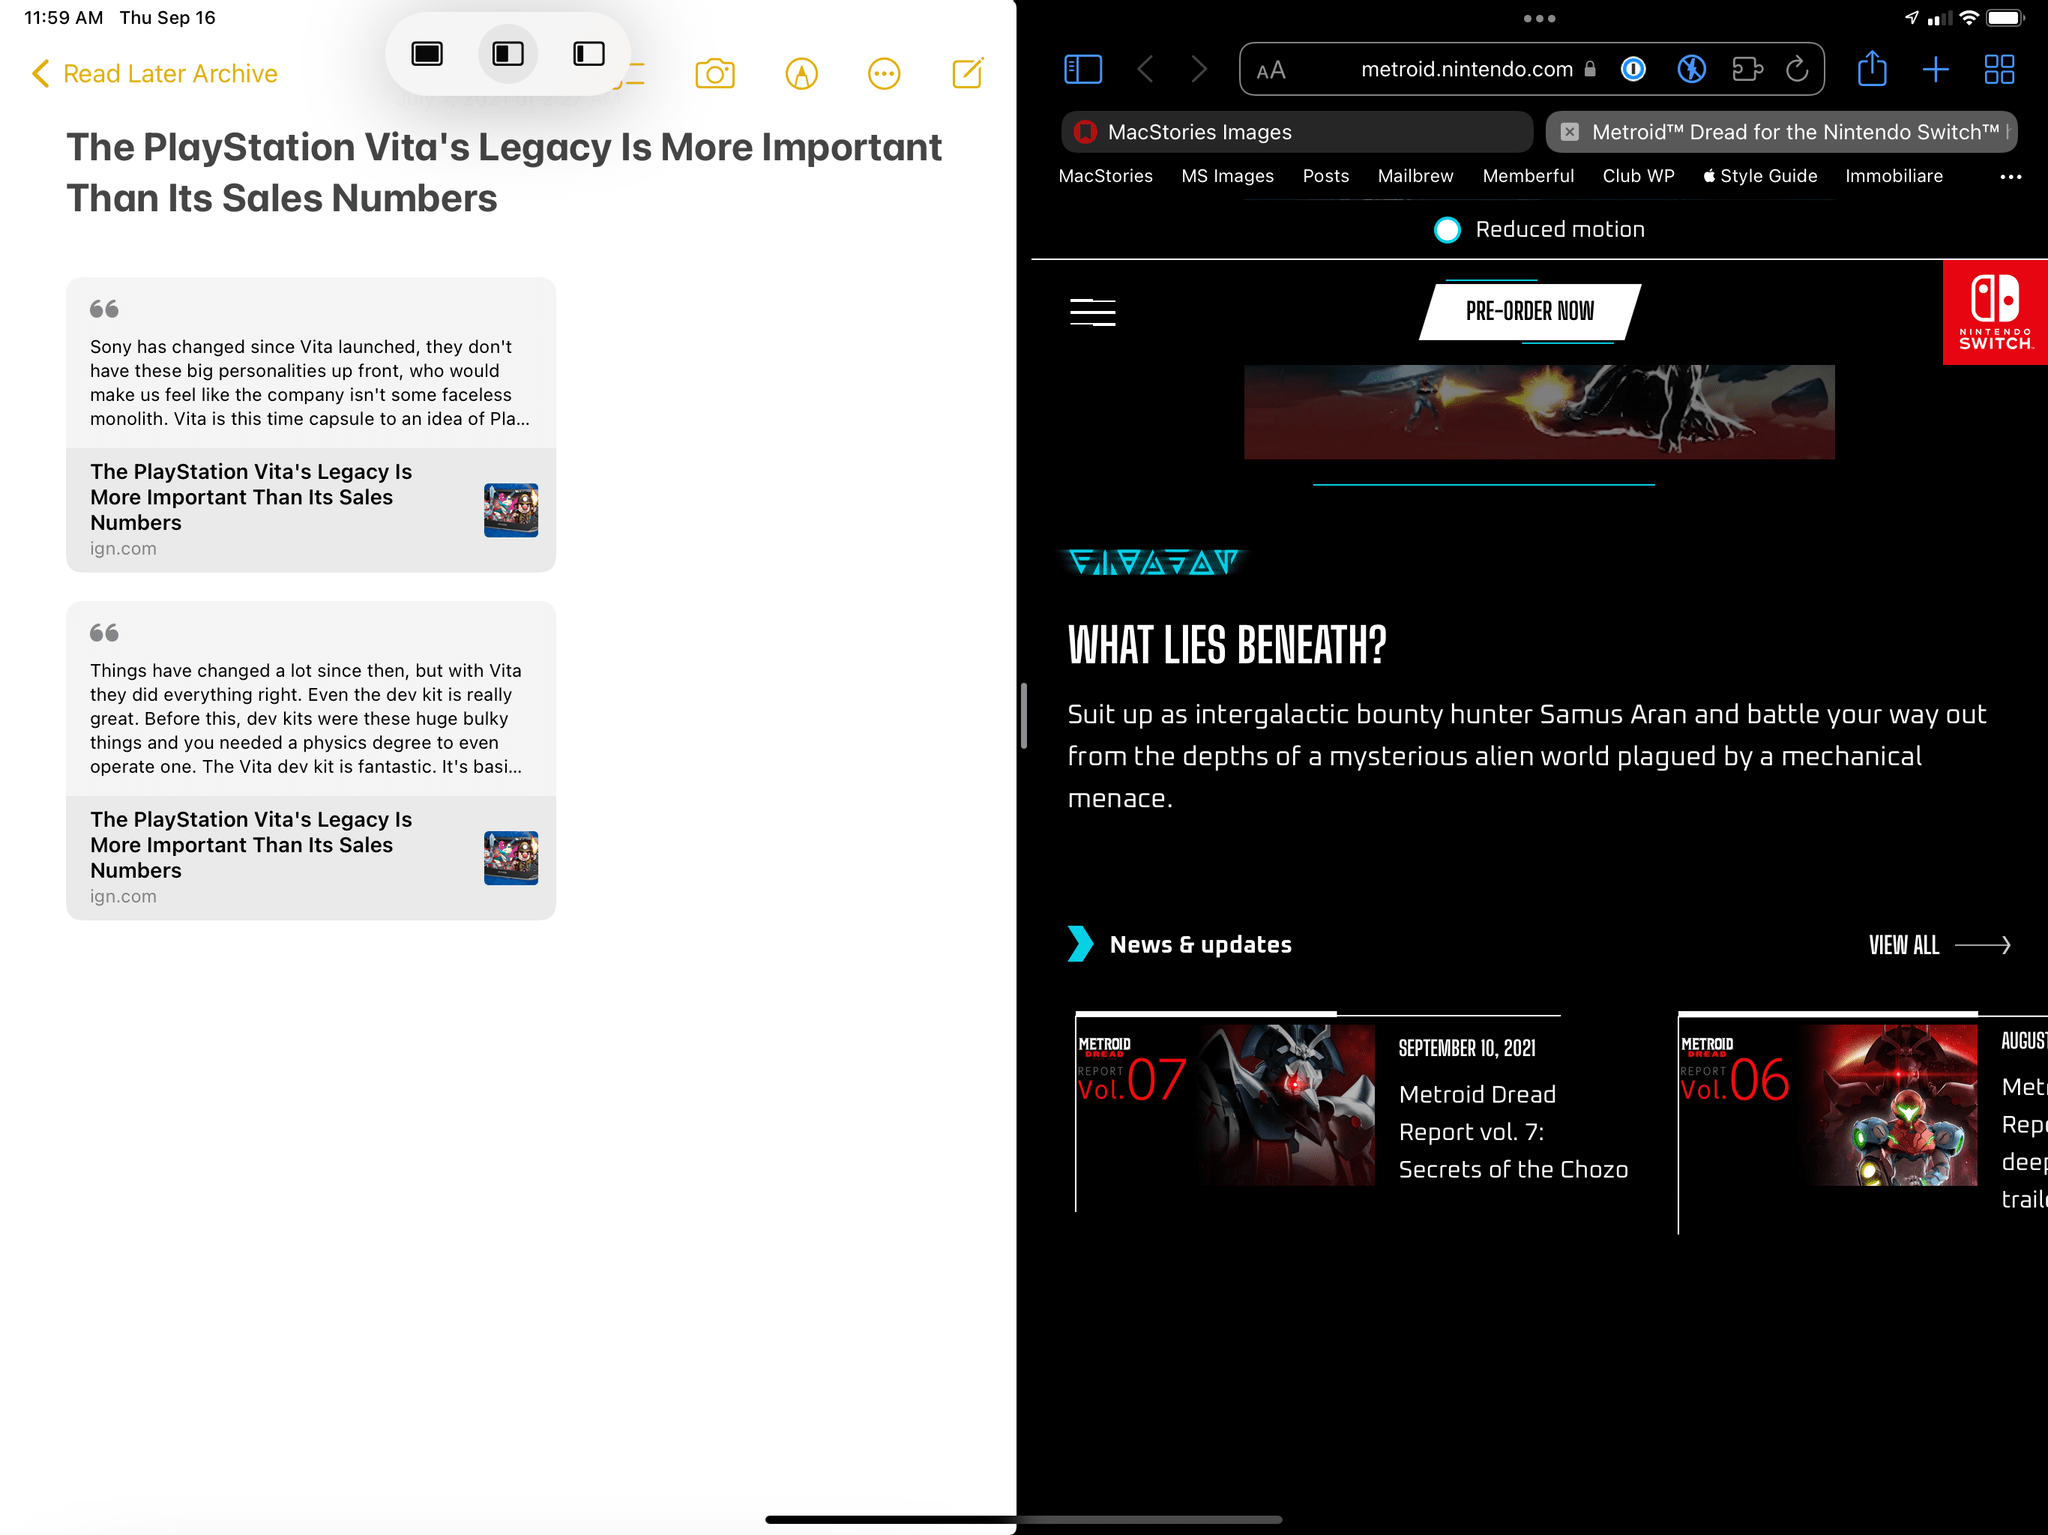Open the Club WP bookmark

(x=1638, y=176)
